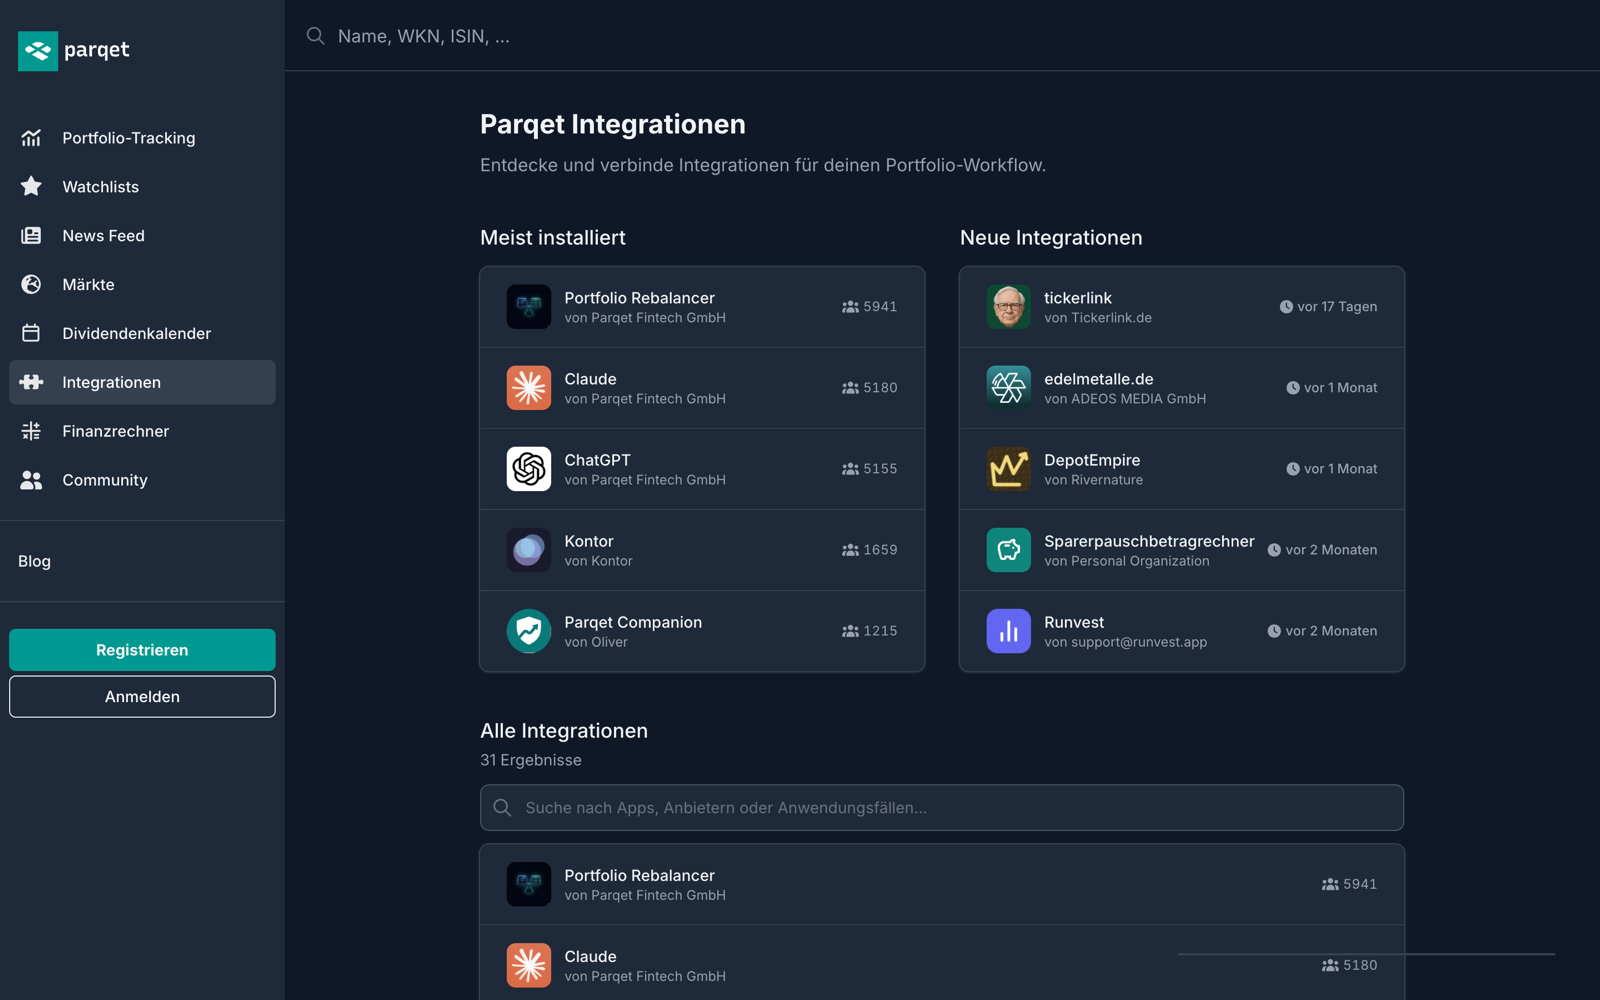Viewport: 1600px width, 1000px height.
Task: Click 'von Rivernature' provider text
Action: 1094,480
